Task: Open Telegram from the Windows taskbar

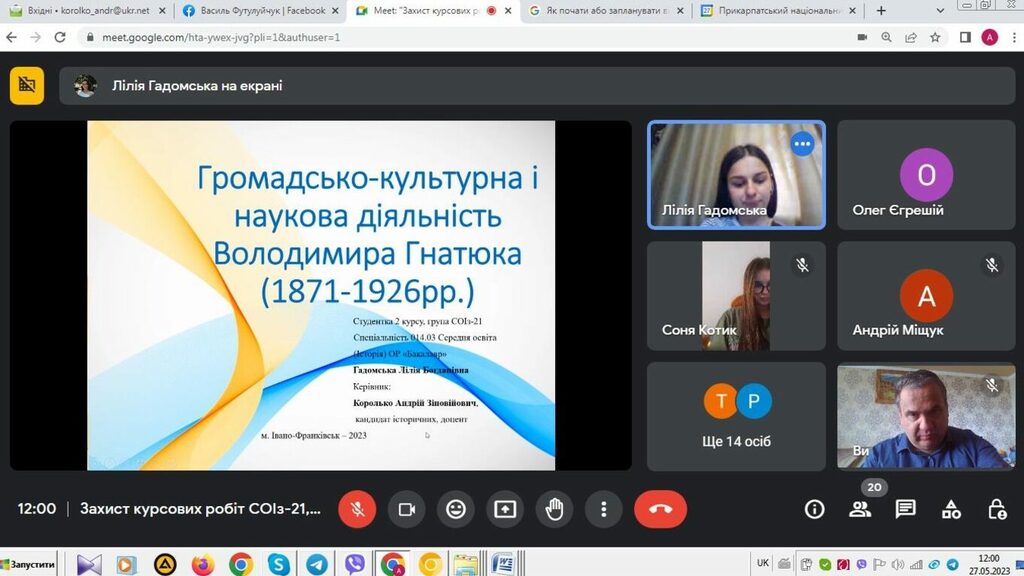Action: 316,564
